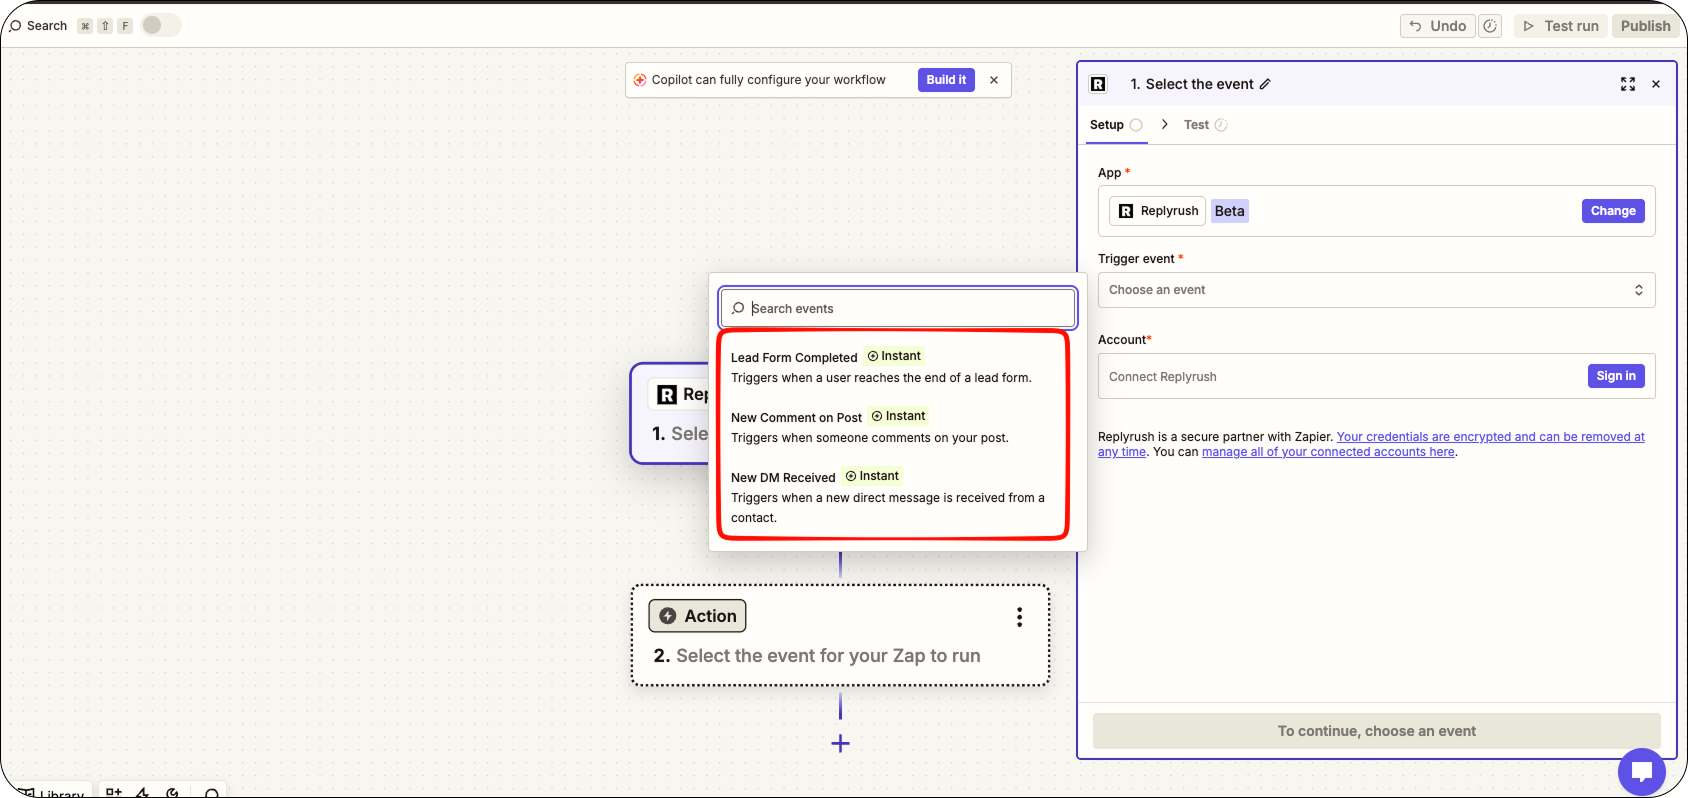1688x798 pixels.
Task: Click the add-element icon in bottom toolbar
Action: [x=114, y=793]
